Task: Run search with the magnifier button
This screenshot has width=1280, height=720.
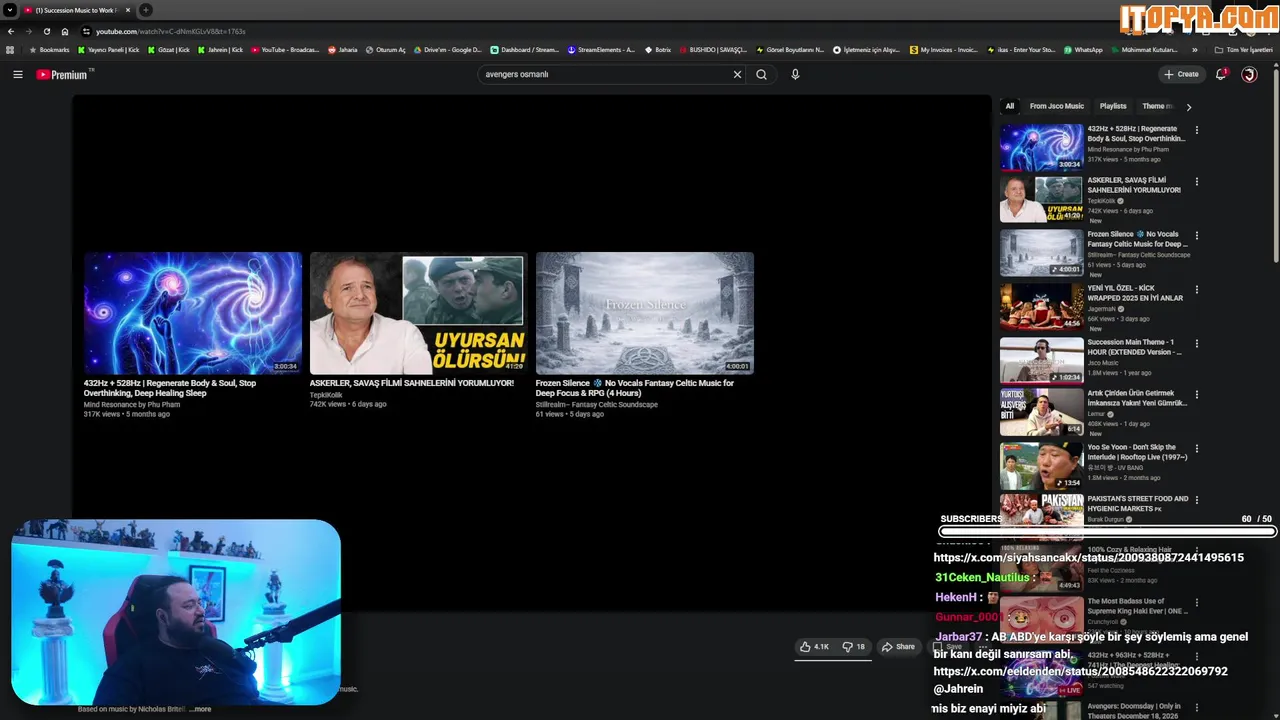Action: point(761,74)
